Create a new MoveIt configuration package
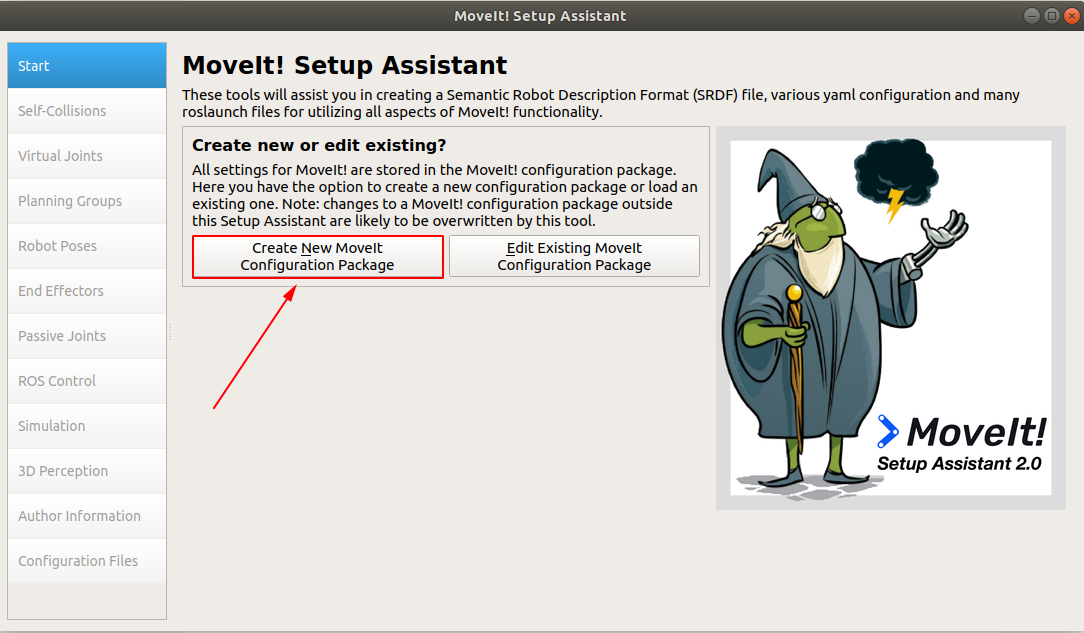 (317, 257)
